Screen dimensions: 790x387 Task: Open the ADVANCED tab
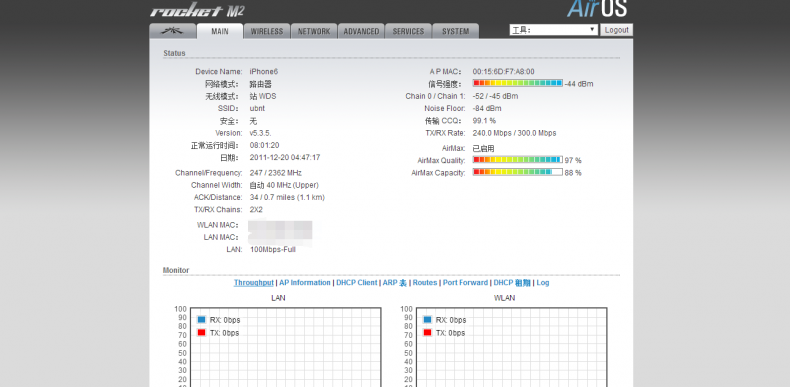361,31
